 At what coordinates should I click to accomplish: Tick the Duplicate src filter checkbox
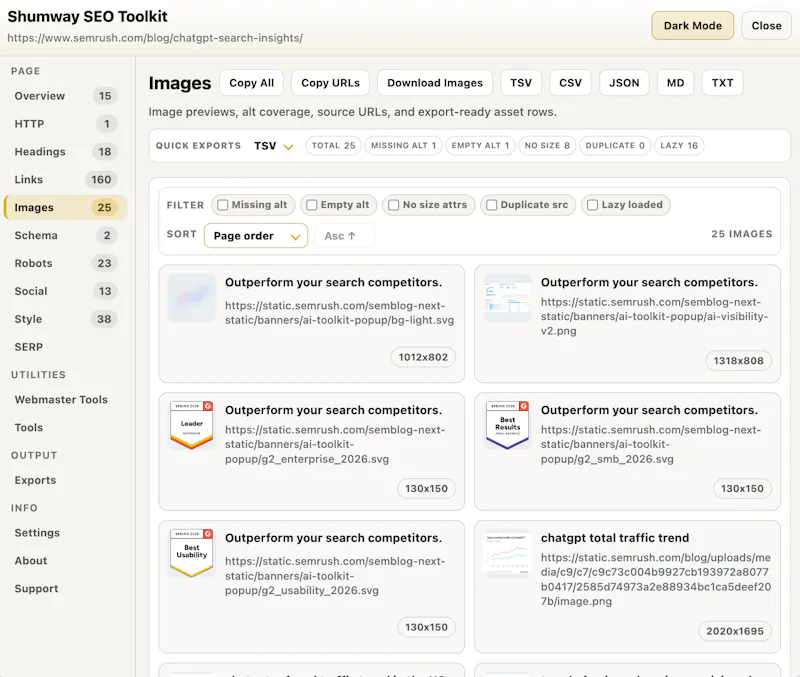tap(491, 205)
